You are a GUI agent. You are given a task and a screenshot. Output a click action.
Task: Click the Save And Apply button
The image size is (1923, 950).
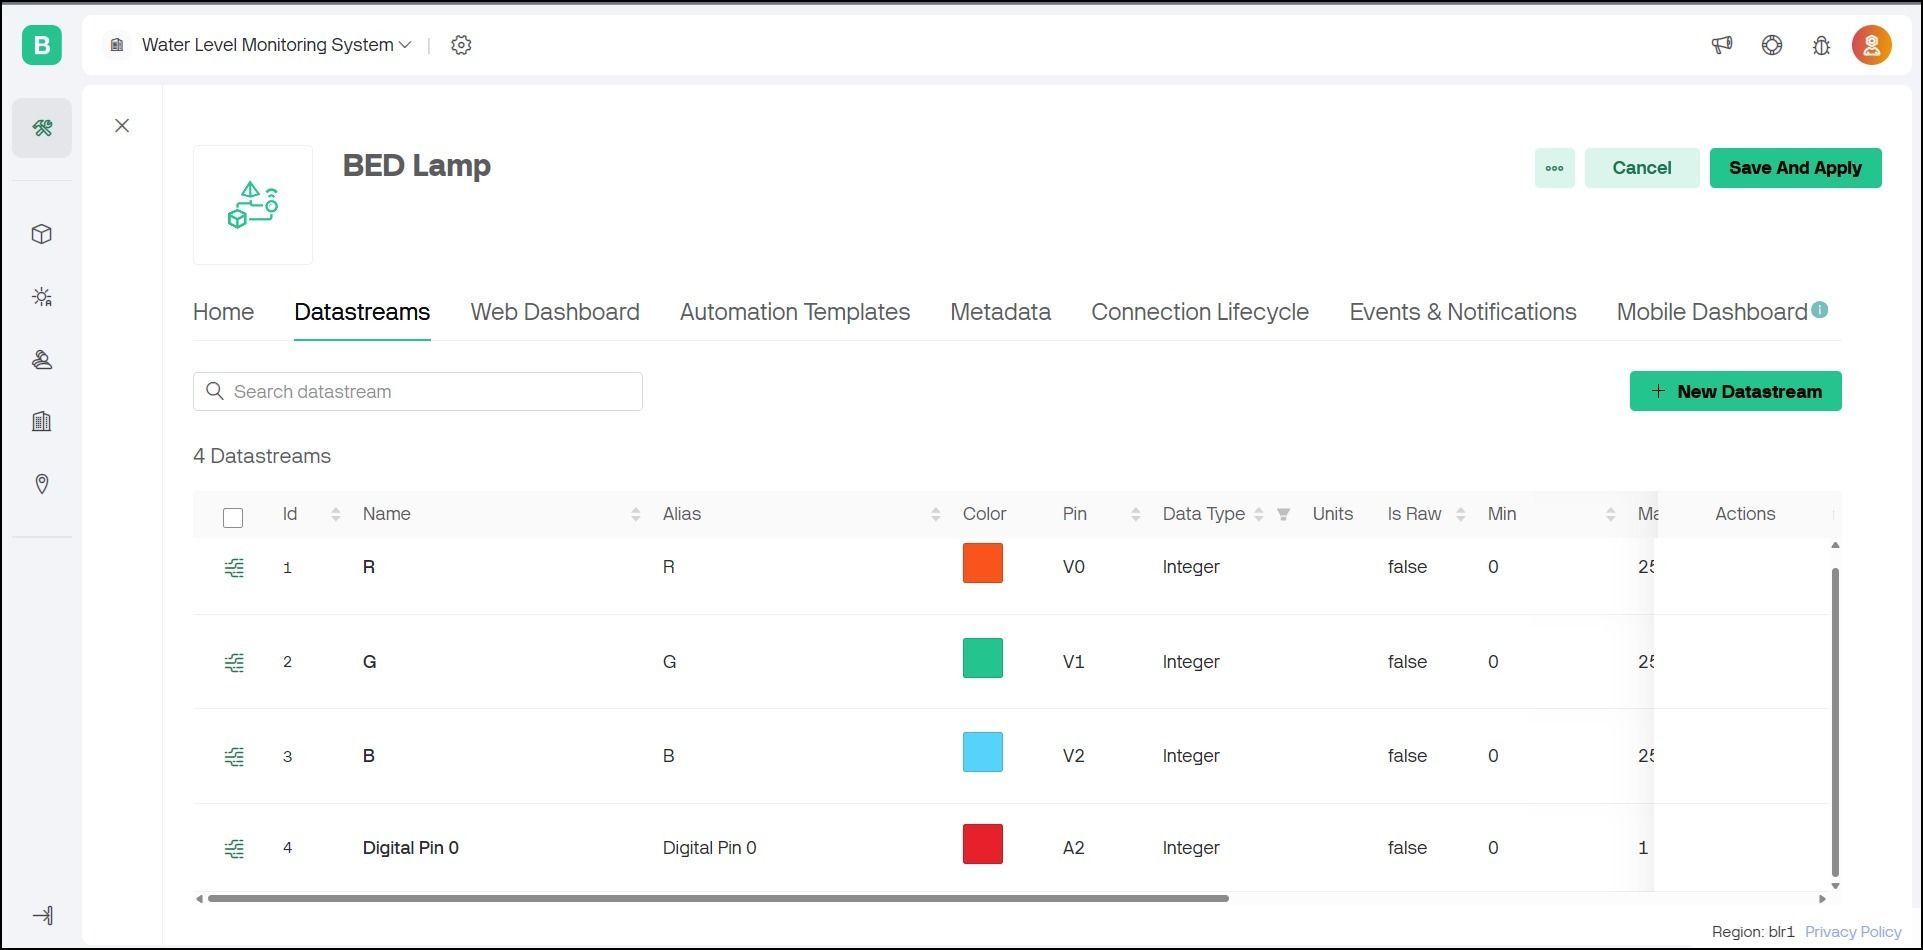tap(1795, 168)
